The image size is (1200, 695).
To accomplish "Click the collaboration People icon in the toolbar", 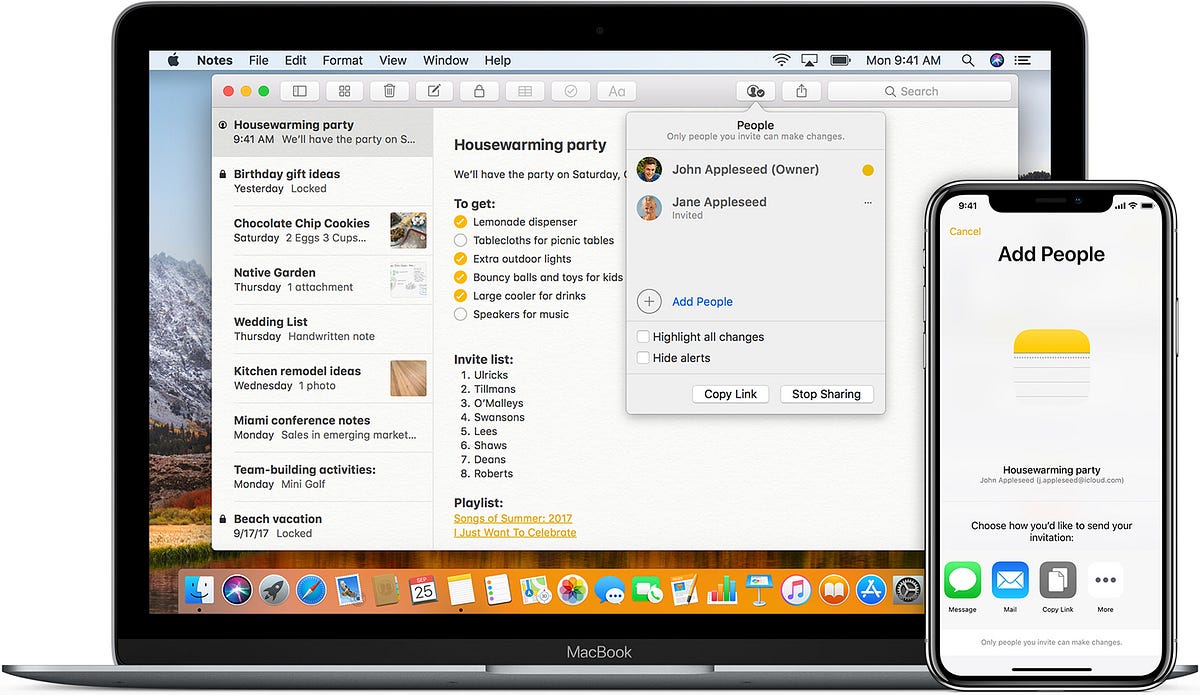I will 755,90.
